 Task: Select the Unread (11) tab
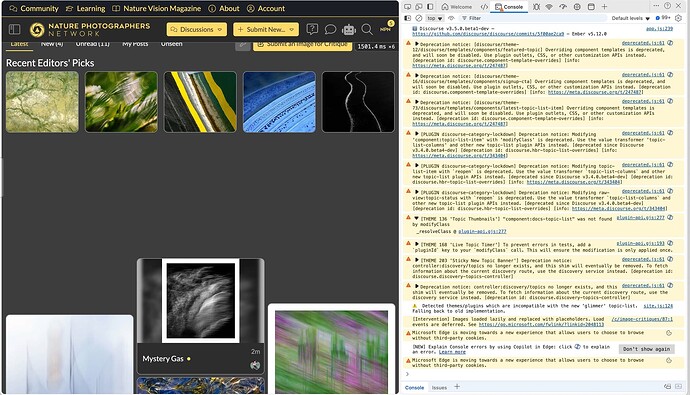(x=92, y=44)
